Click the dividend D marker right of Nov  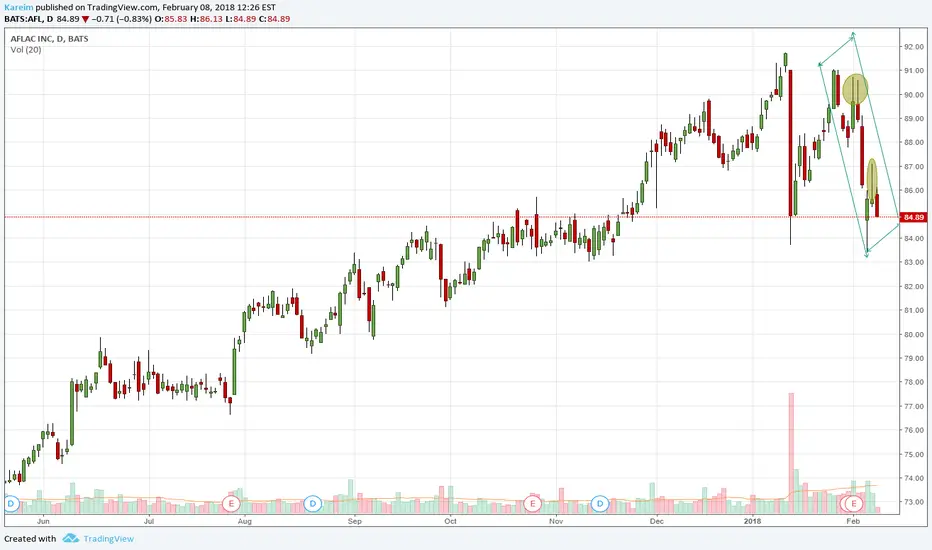pos(600,504)
